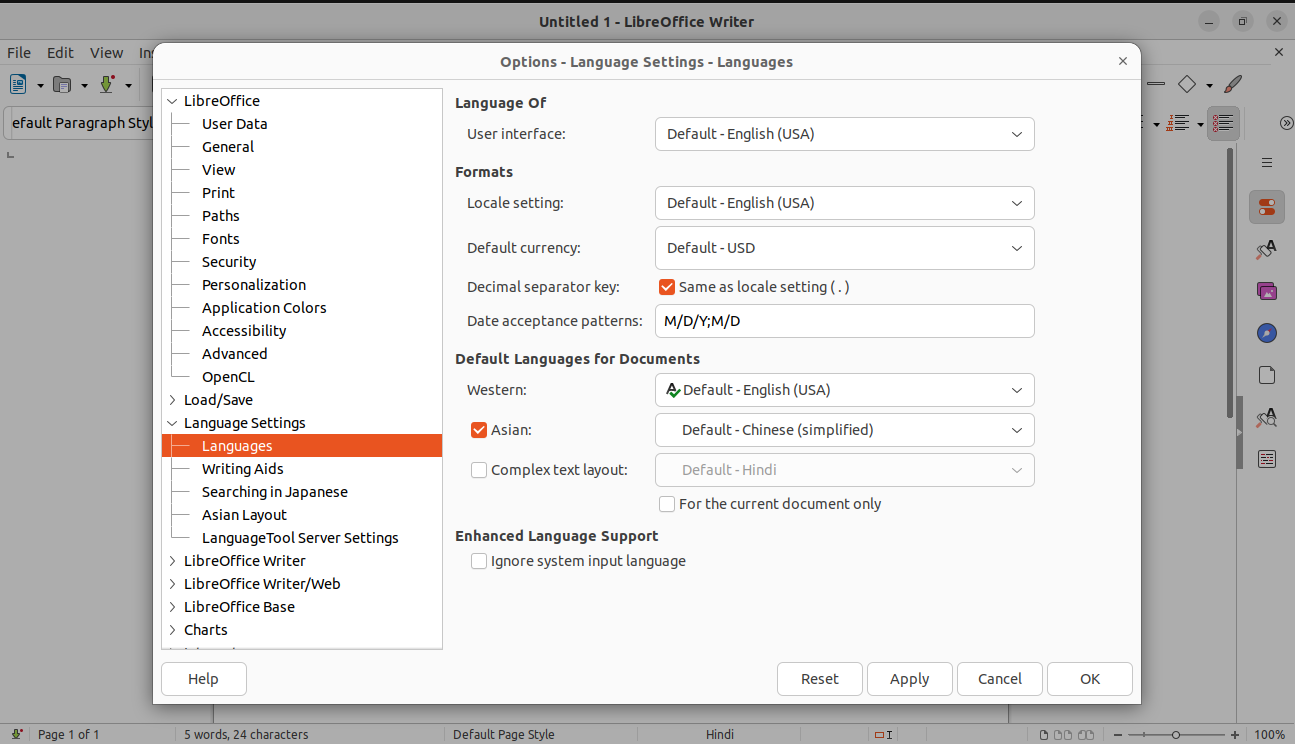This screenshot has height=744, width=1295.
Task: Click '5 words, 24 characters' in status bar
Action: (246, 735)
